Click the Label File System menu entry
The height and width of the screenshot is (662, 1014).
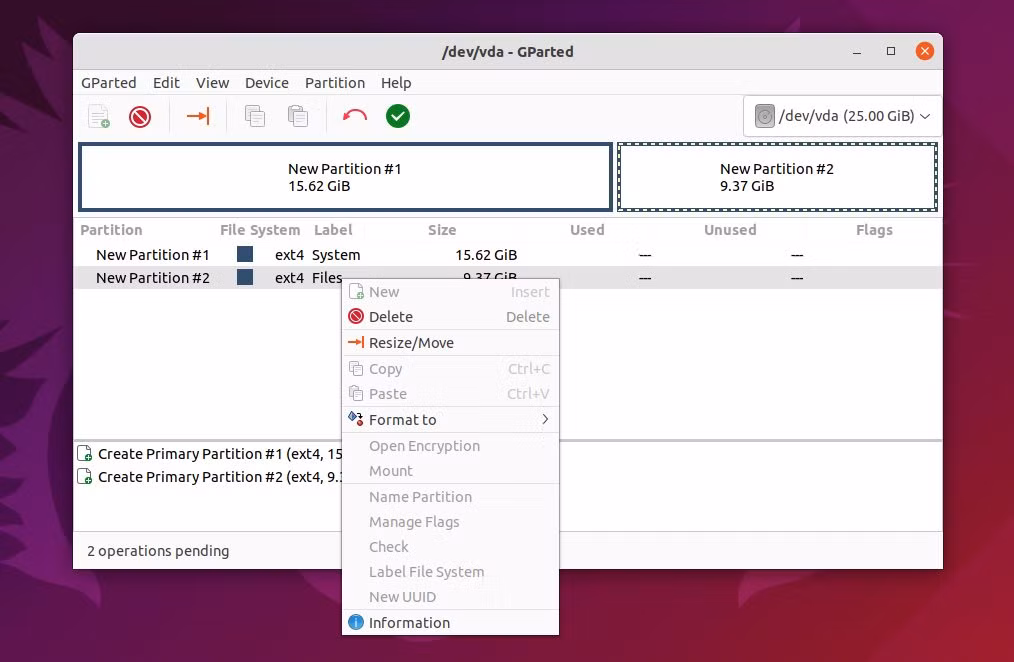coord(450,572)
